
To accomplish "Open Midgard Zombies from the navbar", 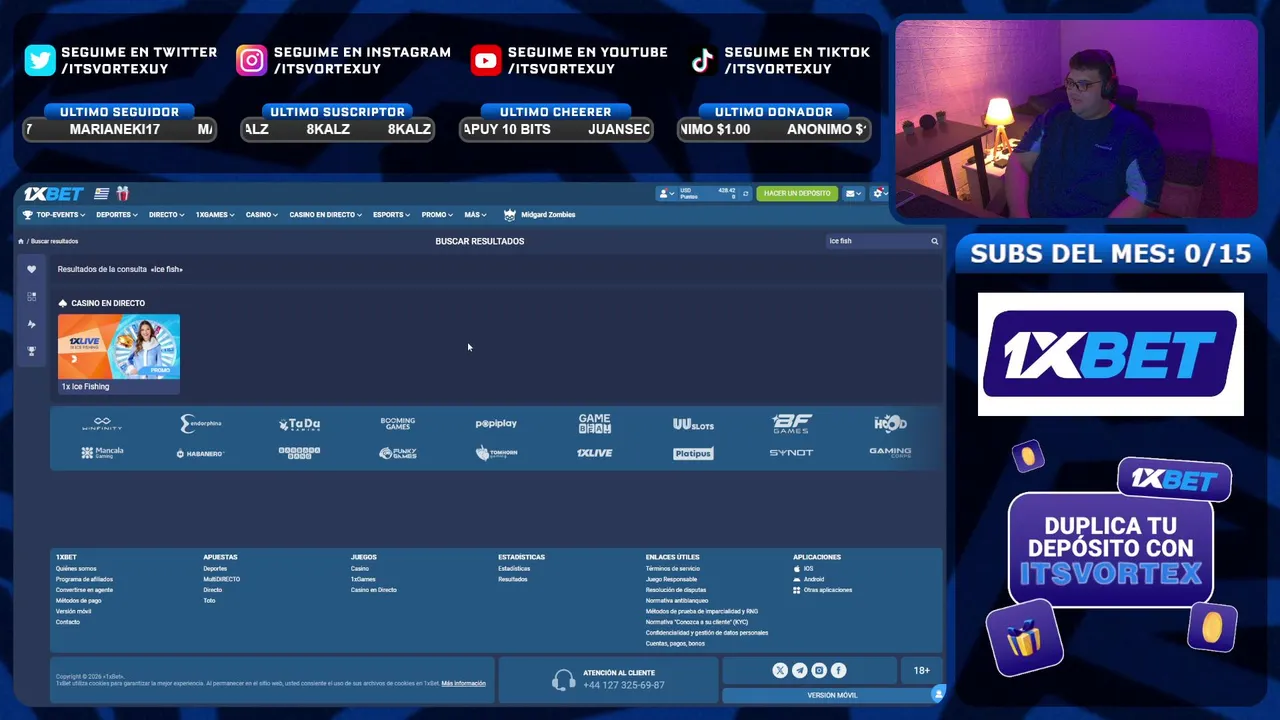I will [540, 215].
